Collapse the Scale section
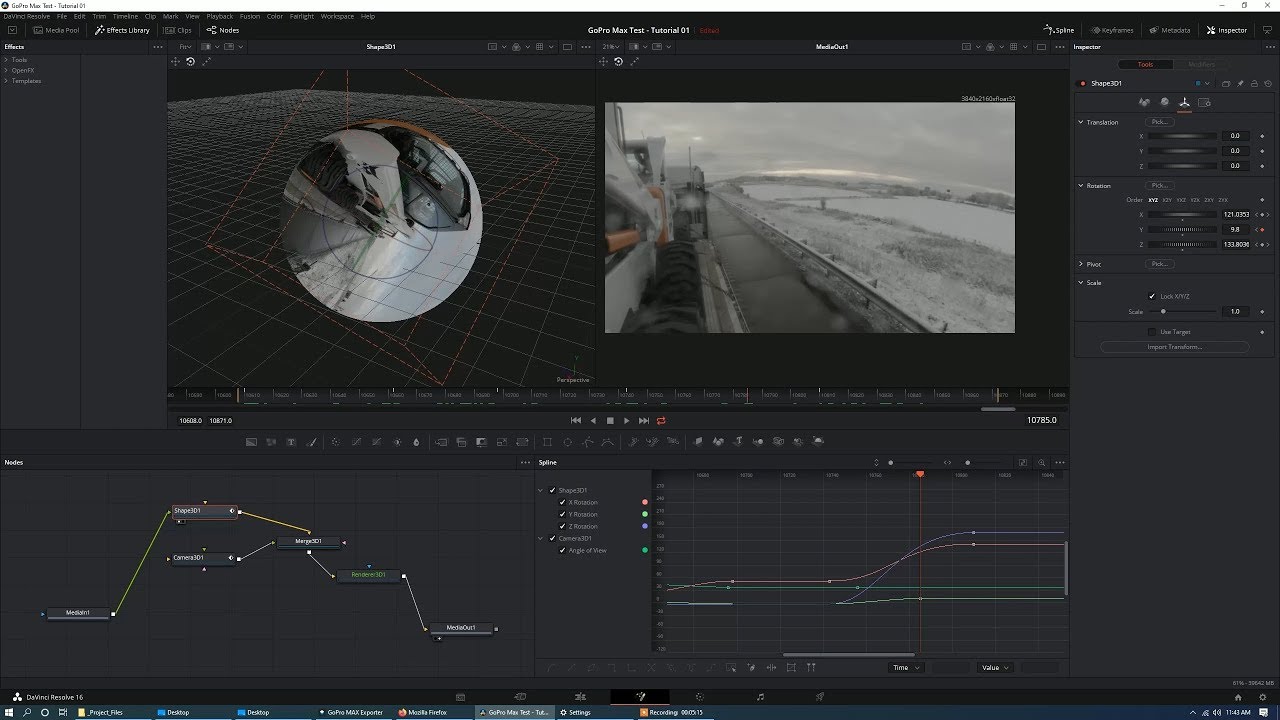Viewport: 1280px width, 720px height. coord(1081,283)
